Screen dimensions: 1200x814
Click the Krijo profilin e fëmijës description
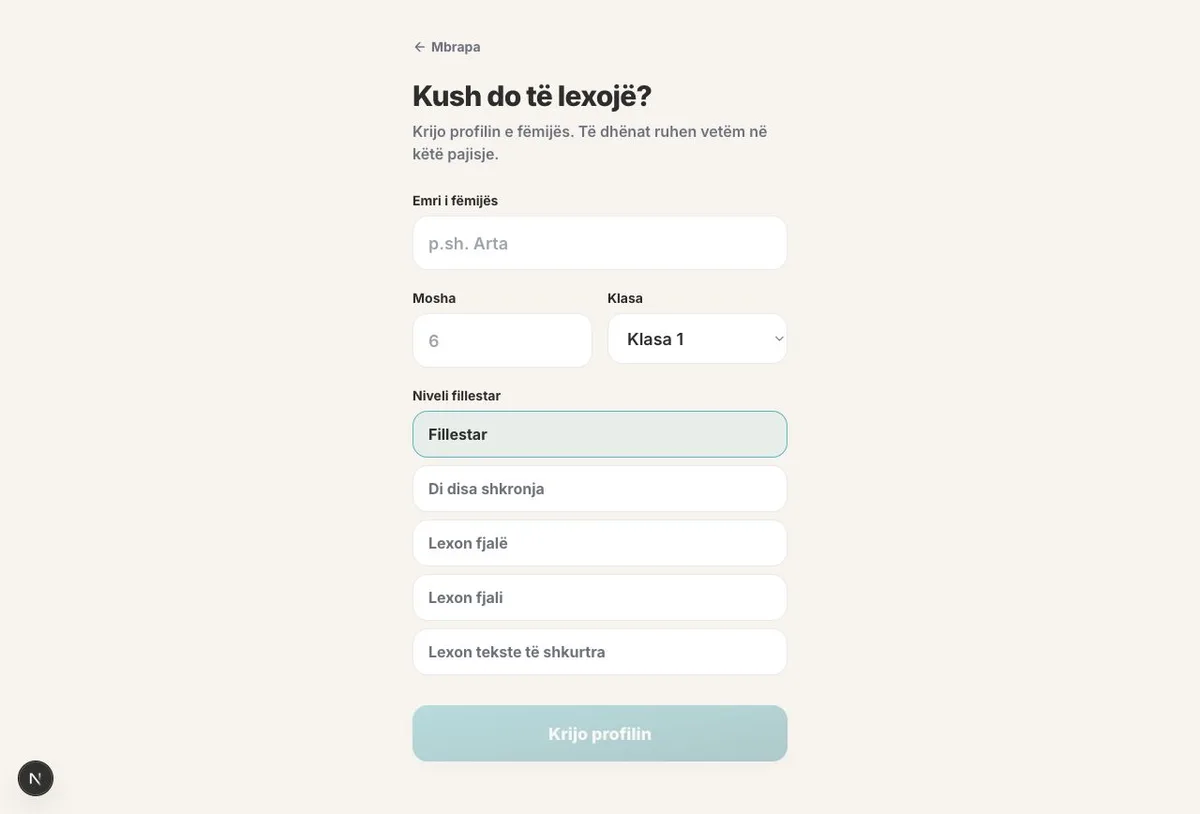(x=590, y=142)
